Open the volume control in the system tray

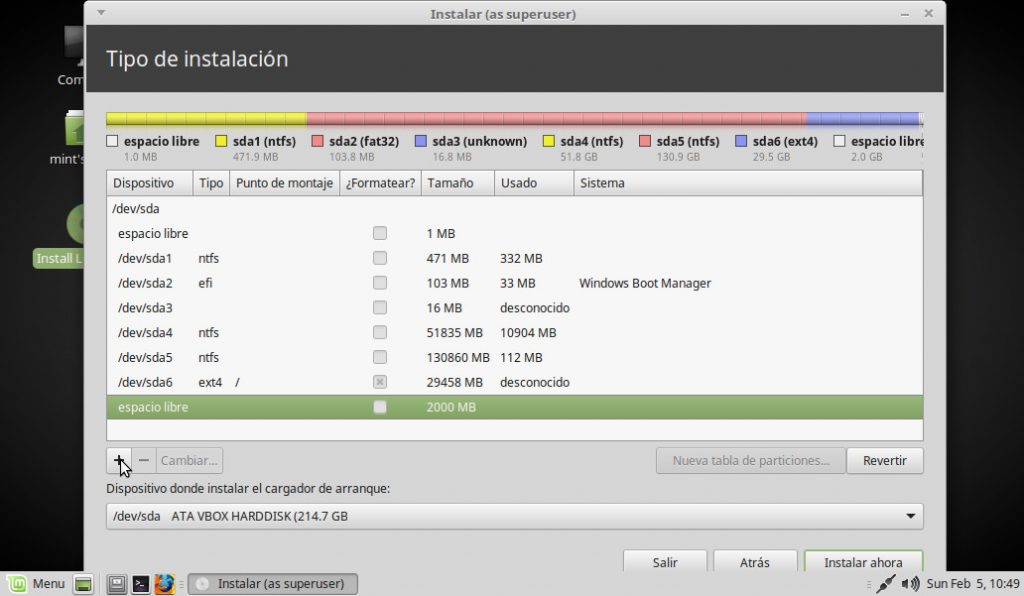pyautogui.click(x=910, y=584)
